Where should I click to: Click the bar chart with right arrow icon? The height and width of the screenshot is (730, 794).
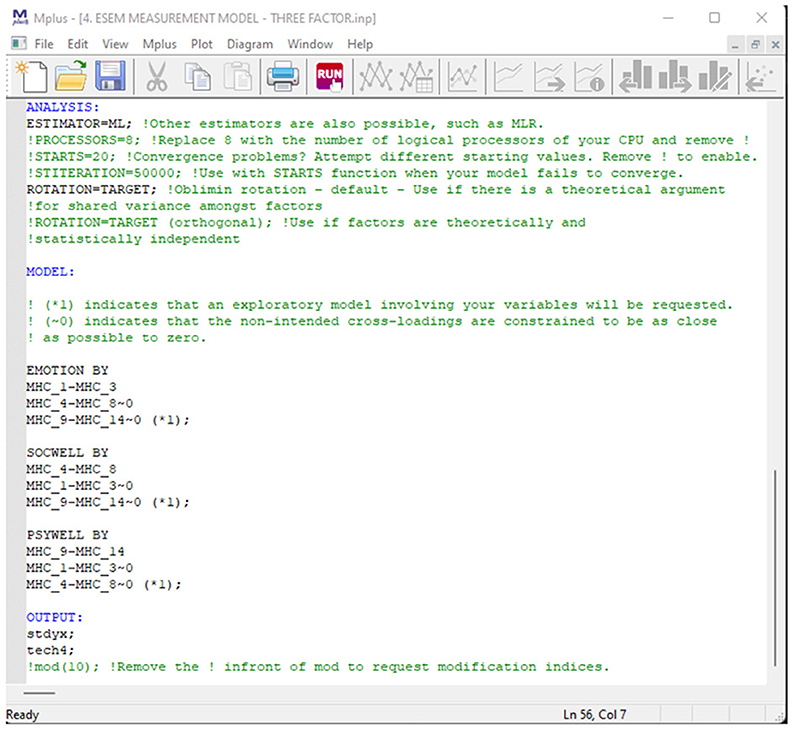coord(674,76)
